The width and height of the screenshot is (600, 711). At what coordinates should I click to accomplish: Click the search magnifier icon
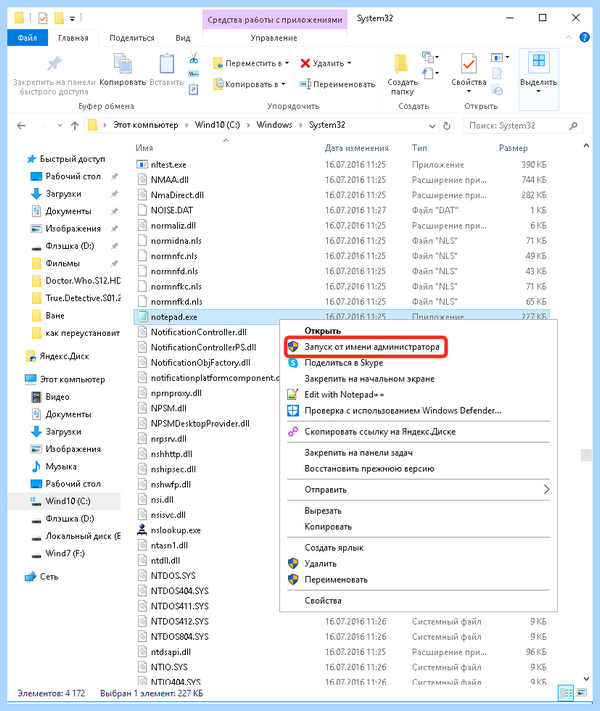573,126
